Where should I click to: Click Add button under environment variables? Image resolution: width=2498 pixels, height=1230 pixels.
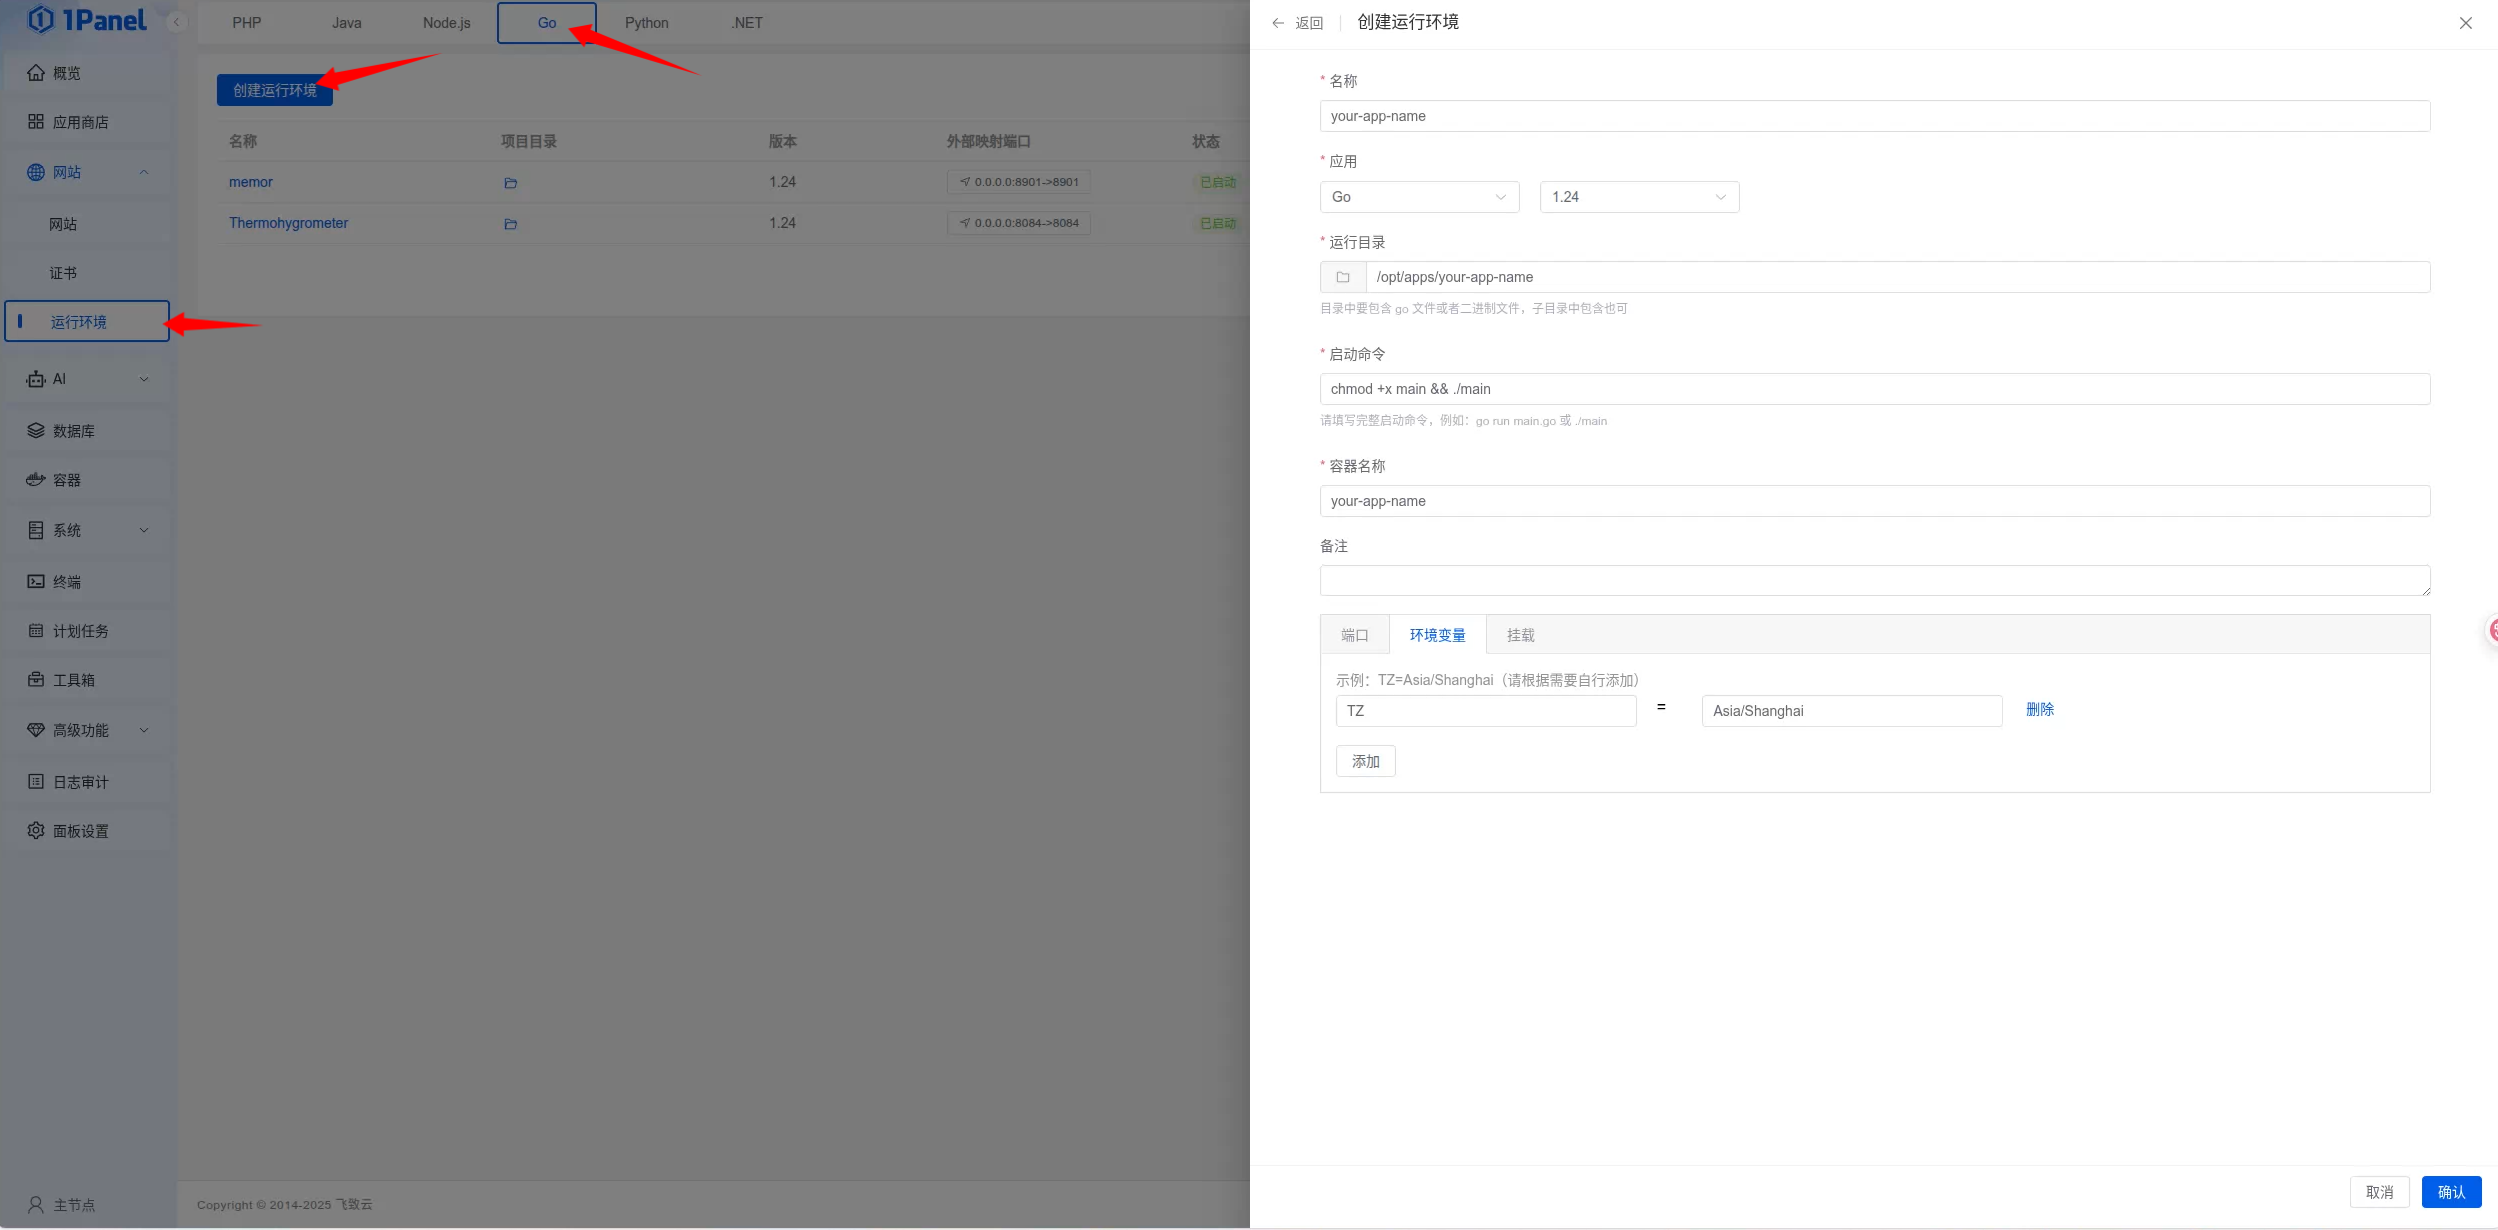[x=1365, y=761]
